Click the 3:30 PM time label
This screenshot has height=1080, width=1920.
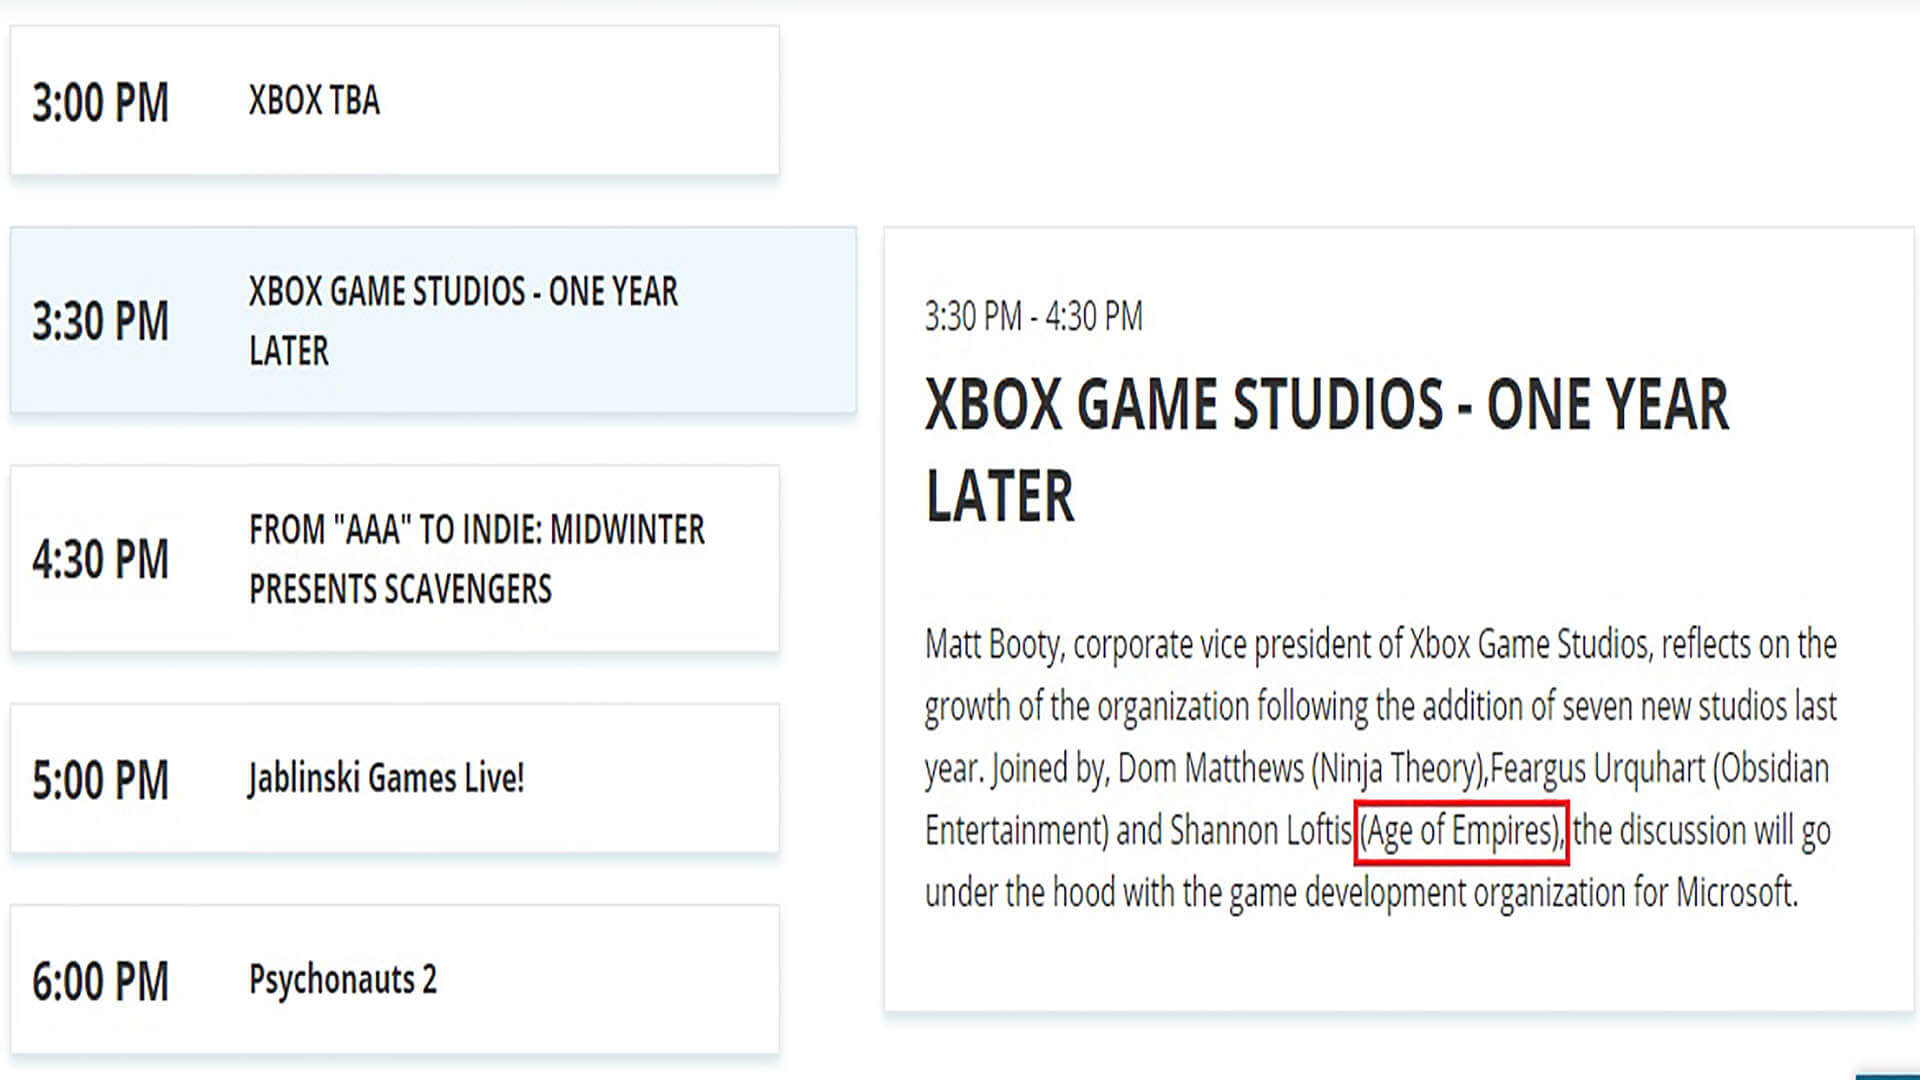point(100,322)
